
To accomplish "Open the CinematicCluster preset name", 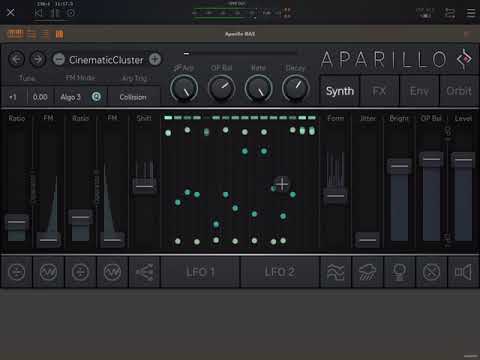I will pyautogui.click(x=106, y=60).
